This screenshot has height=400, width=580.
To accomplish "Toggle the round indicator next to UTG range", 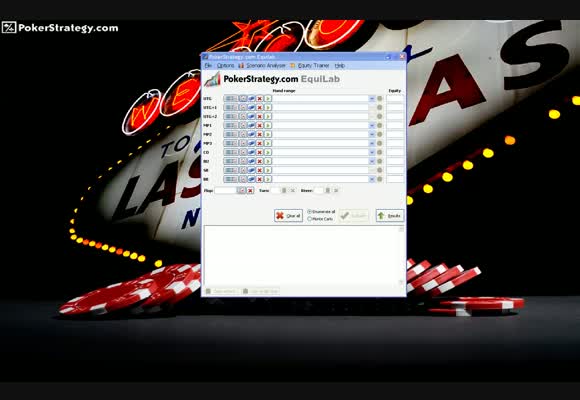I will [380, 98].
